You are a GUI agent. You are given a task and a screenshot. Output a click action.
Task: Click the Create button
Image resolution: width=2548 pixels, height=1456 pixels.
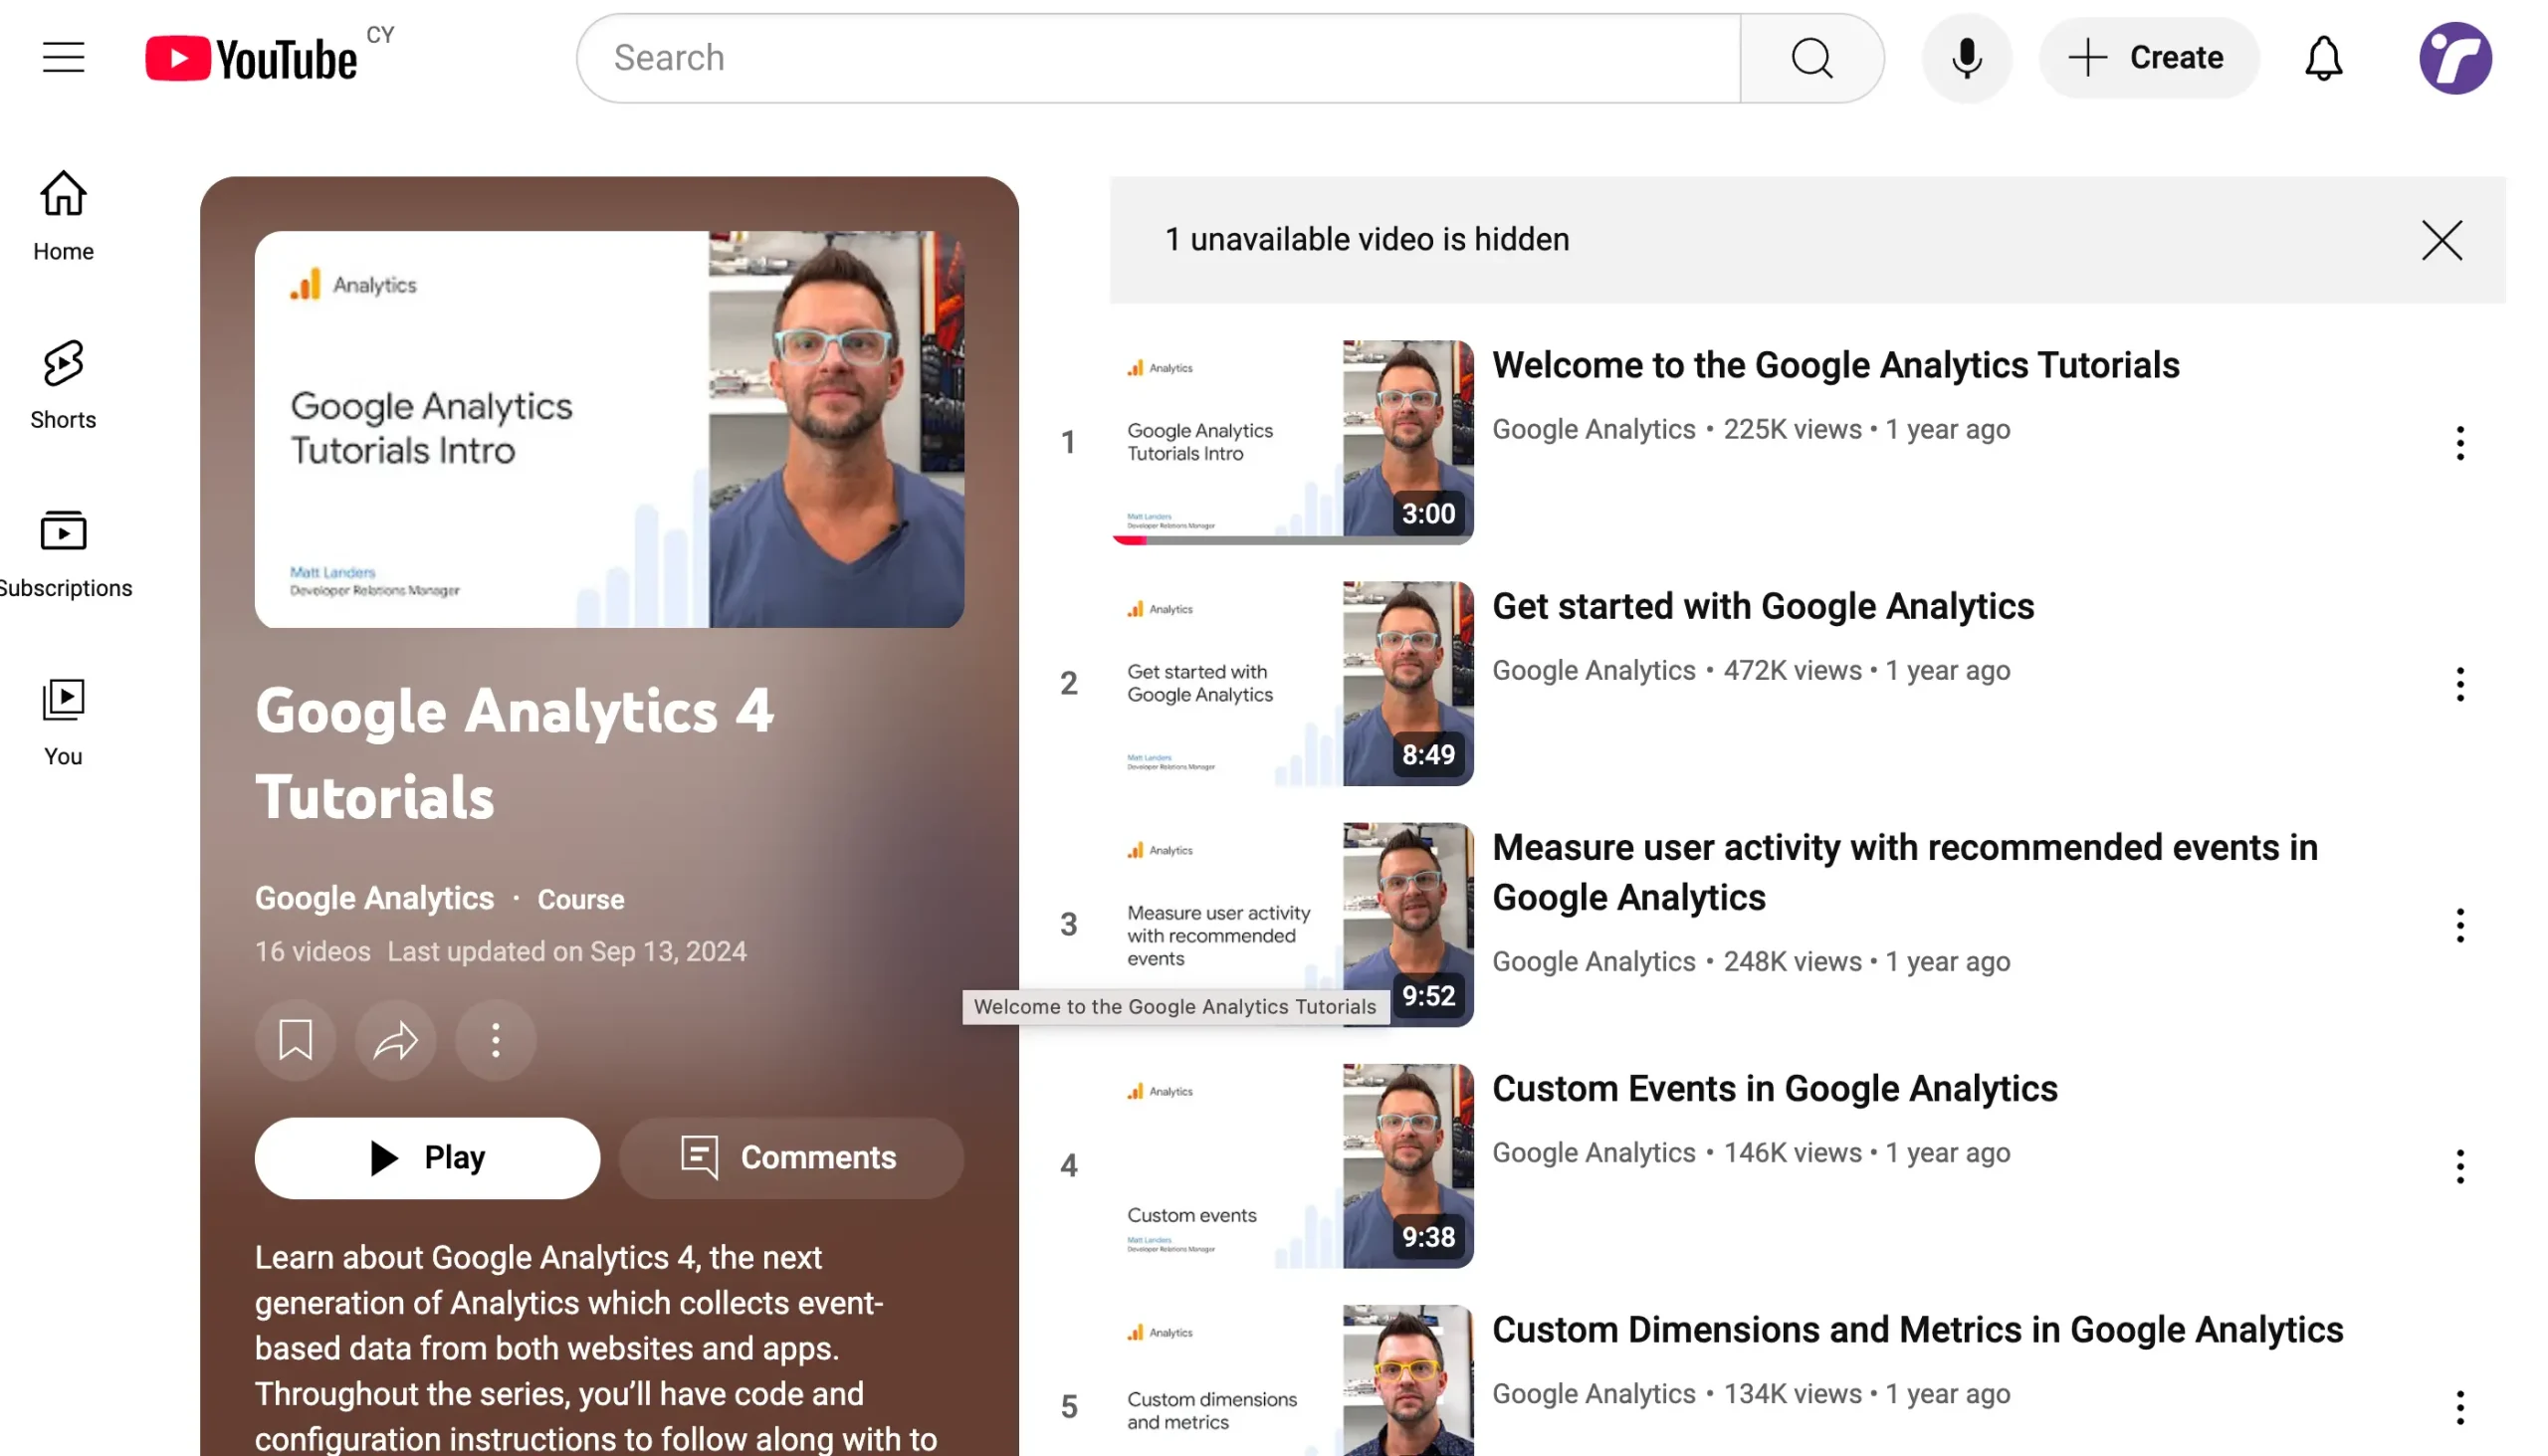[2148, 58]
